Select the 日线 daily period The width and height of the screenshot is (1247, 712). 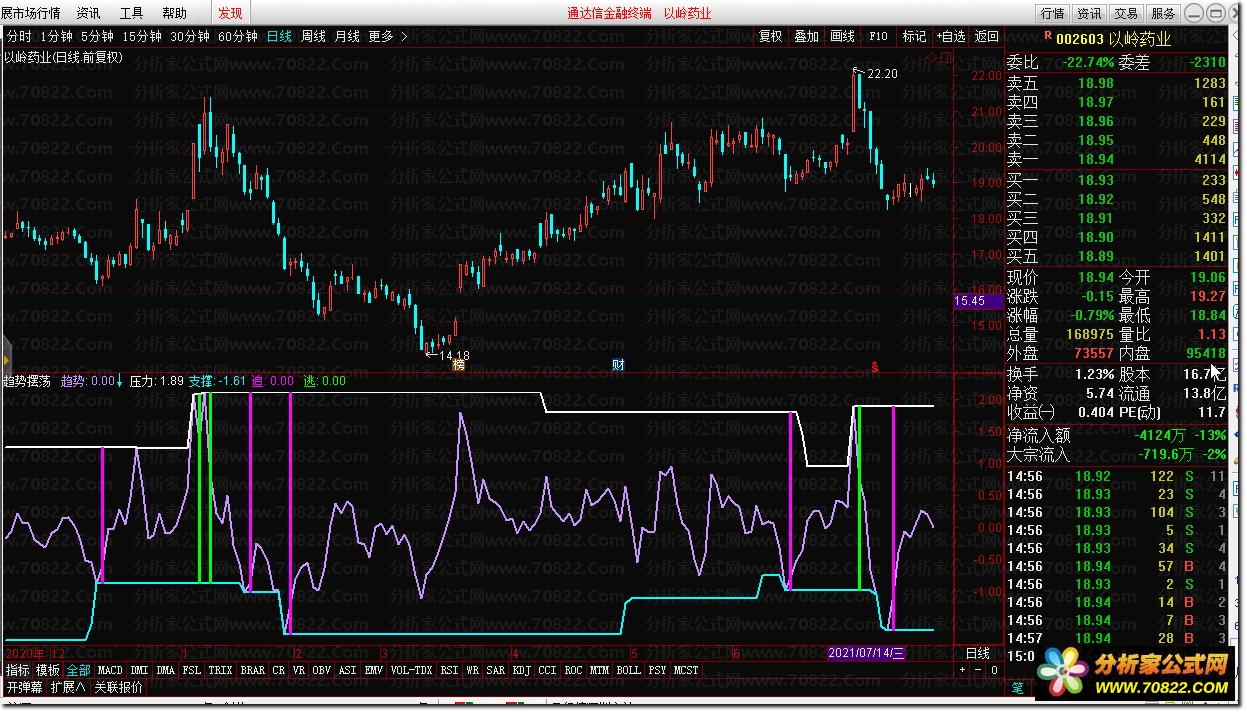[x=279, y=36]
